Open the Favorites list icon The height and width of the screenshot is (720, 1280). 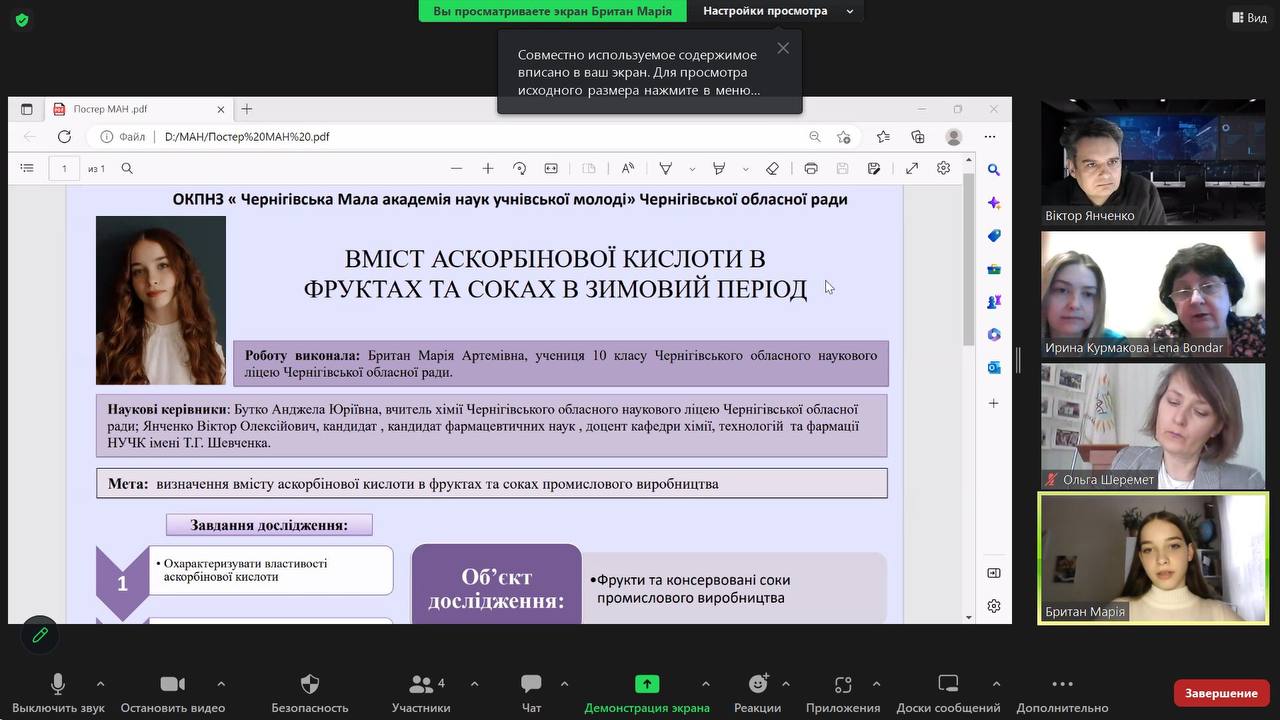click(883, 137)
